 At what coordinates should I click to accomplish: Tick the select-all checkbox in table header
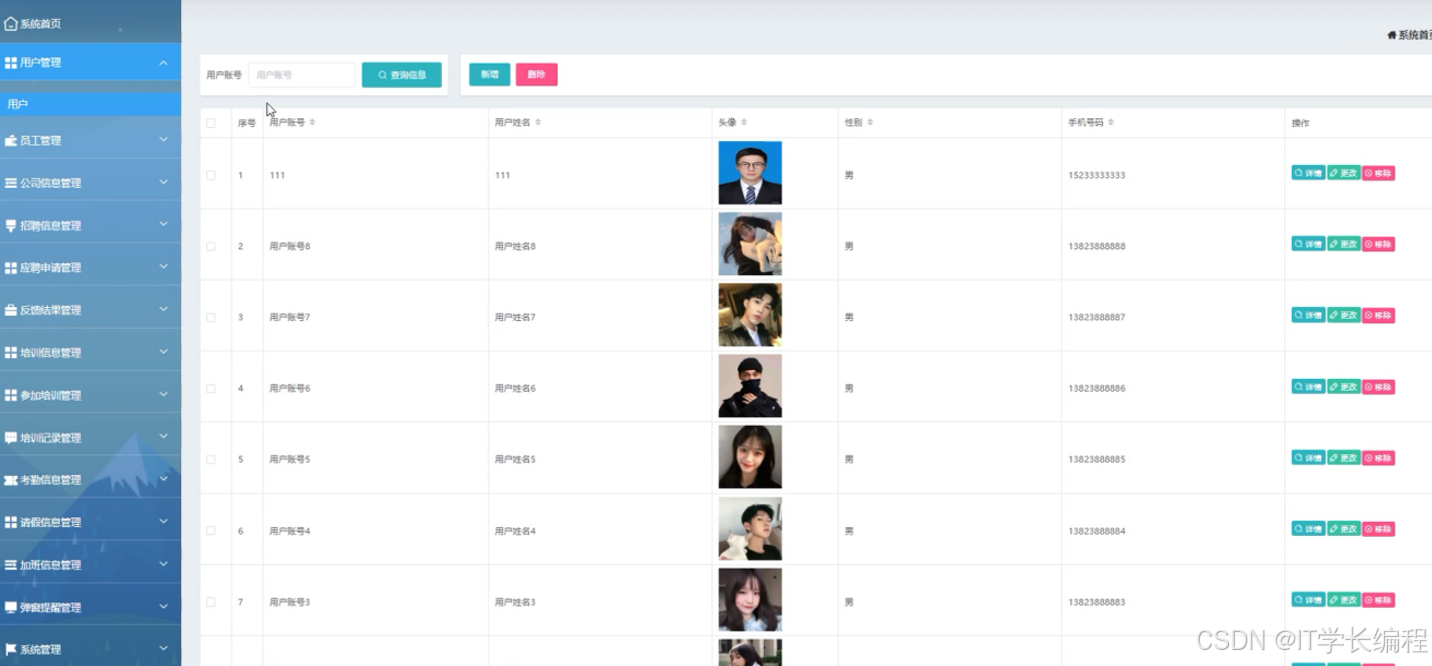211,123
